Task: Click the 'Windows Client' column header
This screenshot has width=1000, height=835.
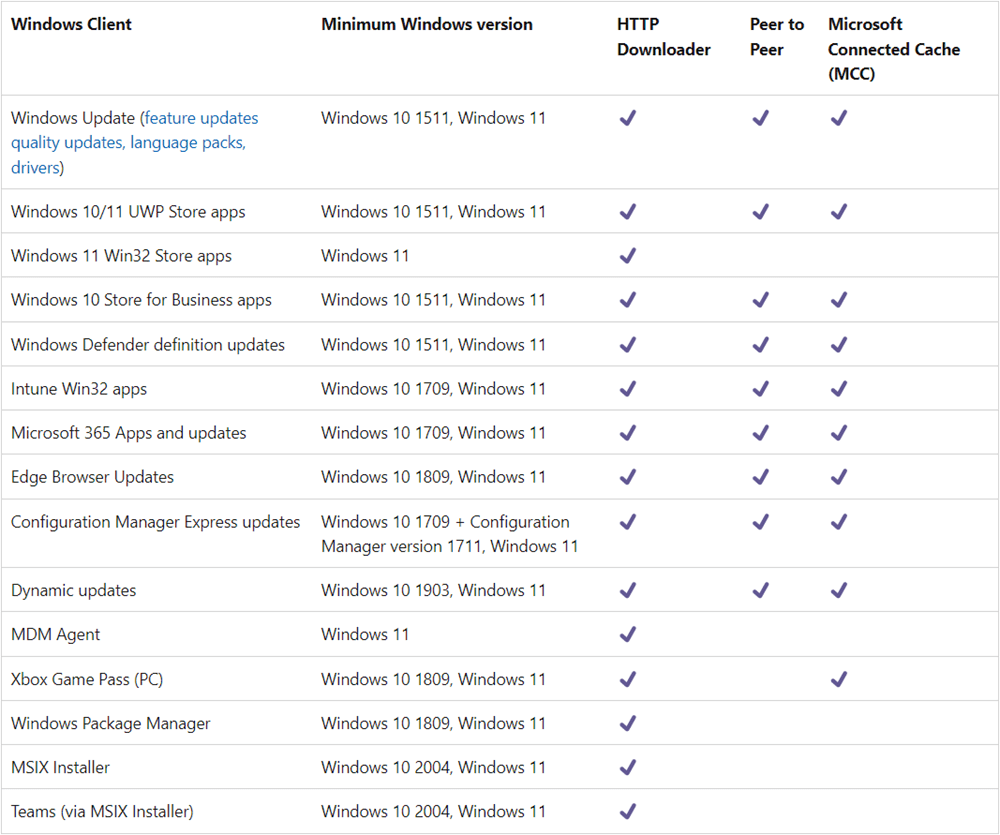Action: (x=71, y=24)
